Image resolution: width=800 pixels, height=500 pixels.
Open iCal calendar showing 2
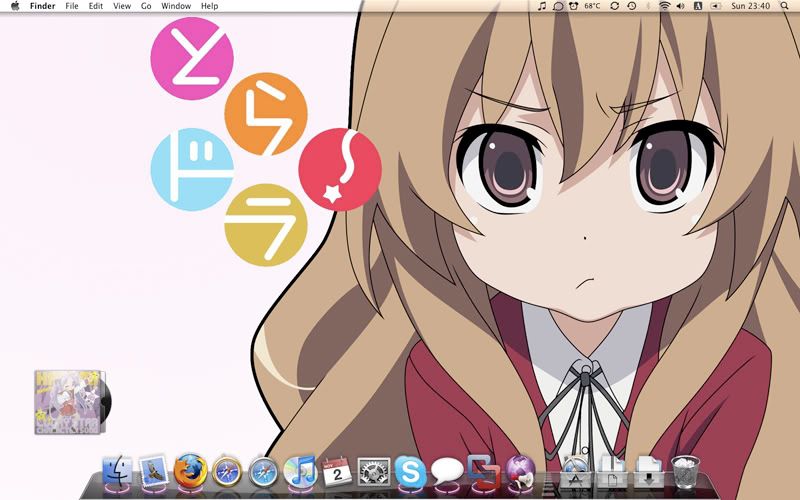click(x=337, y=471)
